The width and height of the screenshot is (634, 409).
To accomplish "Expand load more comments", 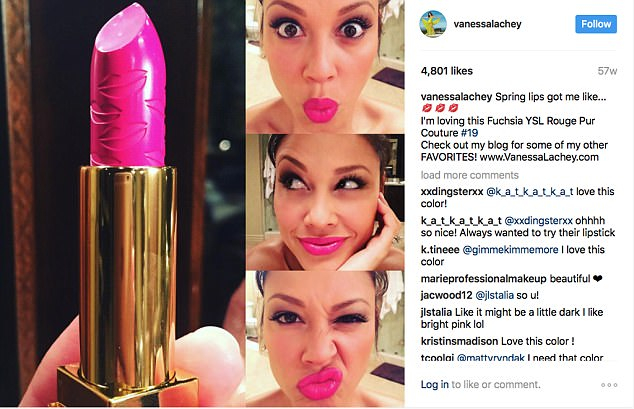I will pos(469,175).
